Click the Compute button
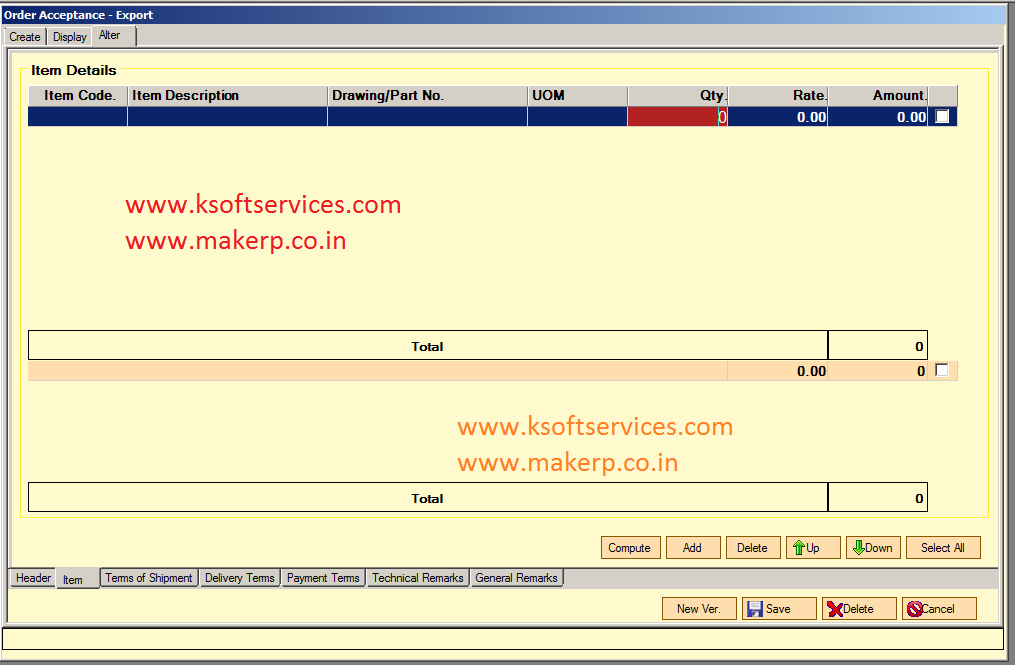This screenshot has height=665, width=1015. coord(629,548)
